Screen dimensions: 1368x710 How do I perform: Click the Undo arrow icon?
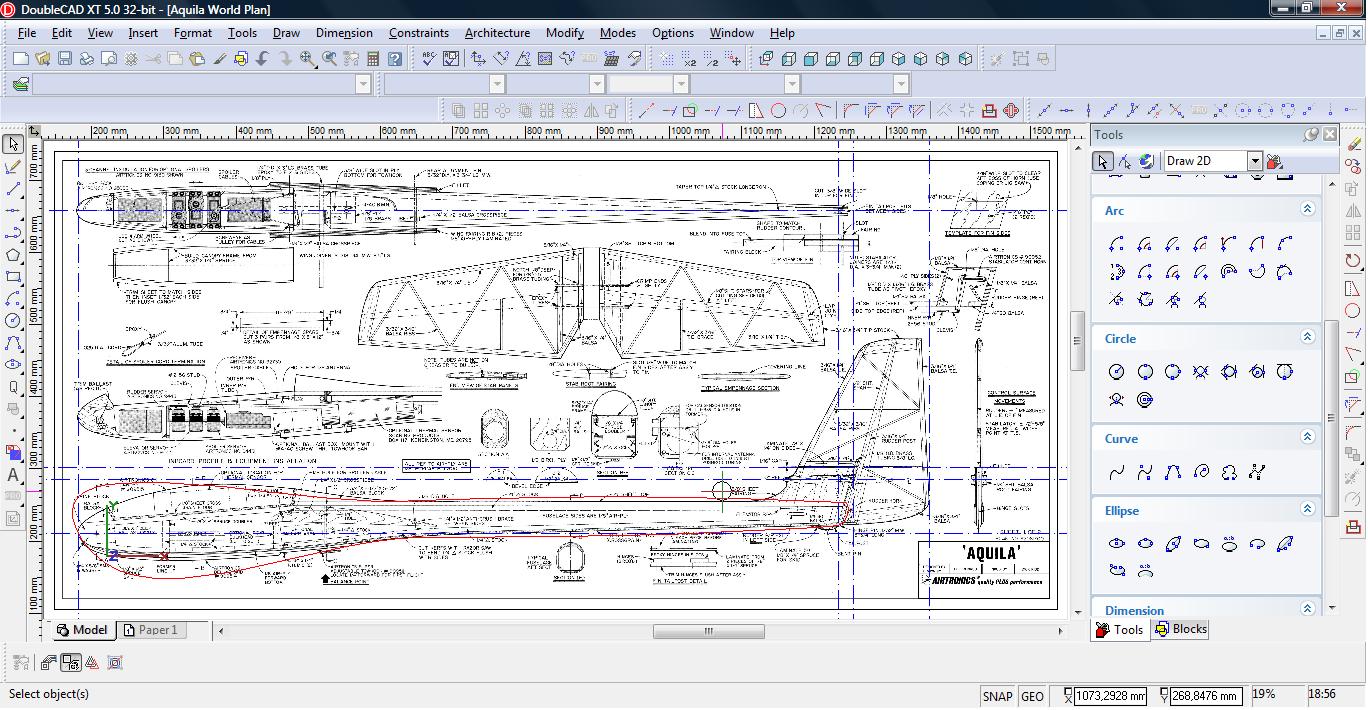263,59
